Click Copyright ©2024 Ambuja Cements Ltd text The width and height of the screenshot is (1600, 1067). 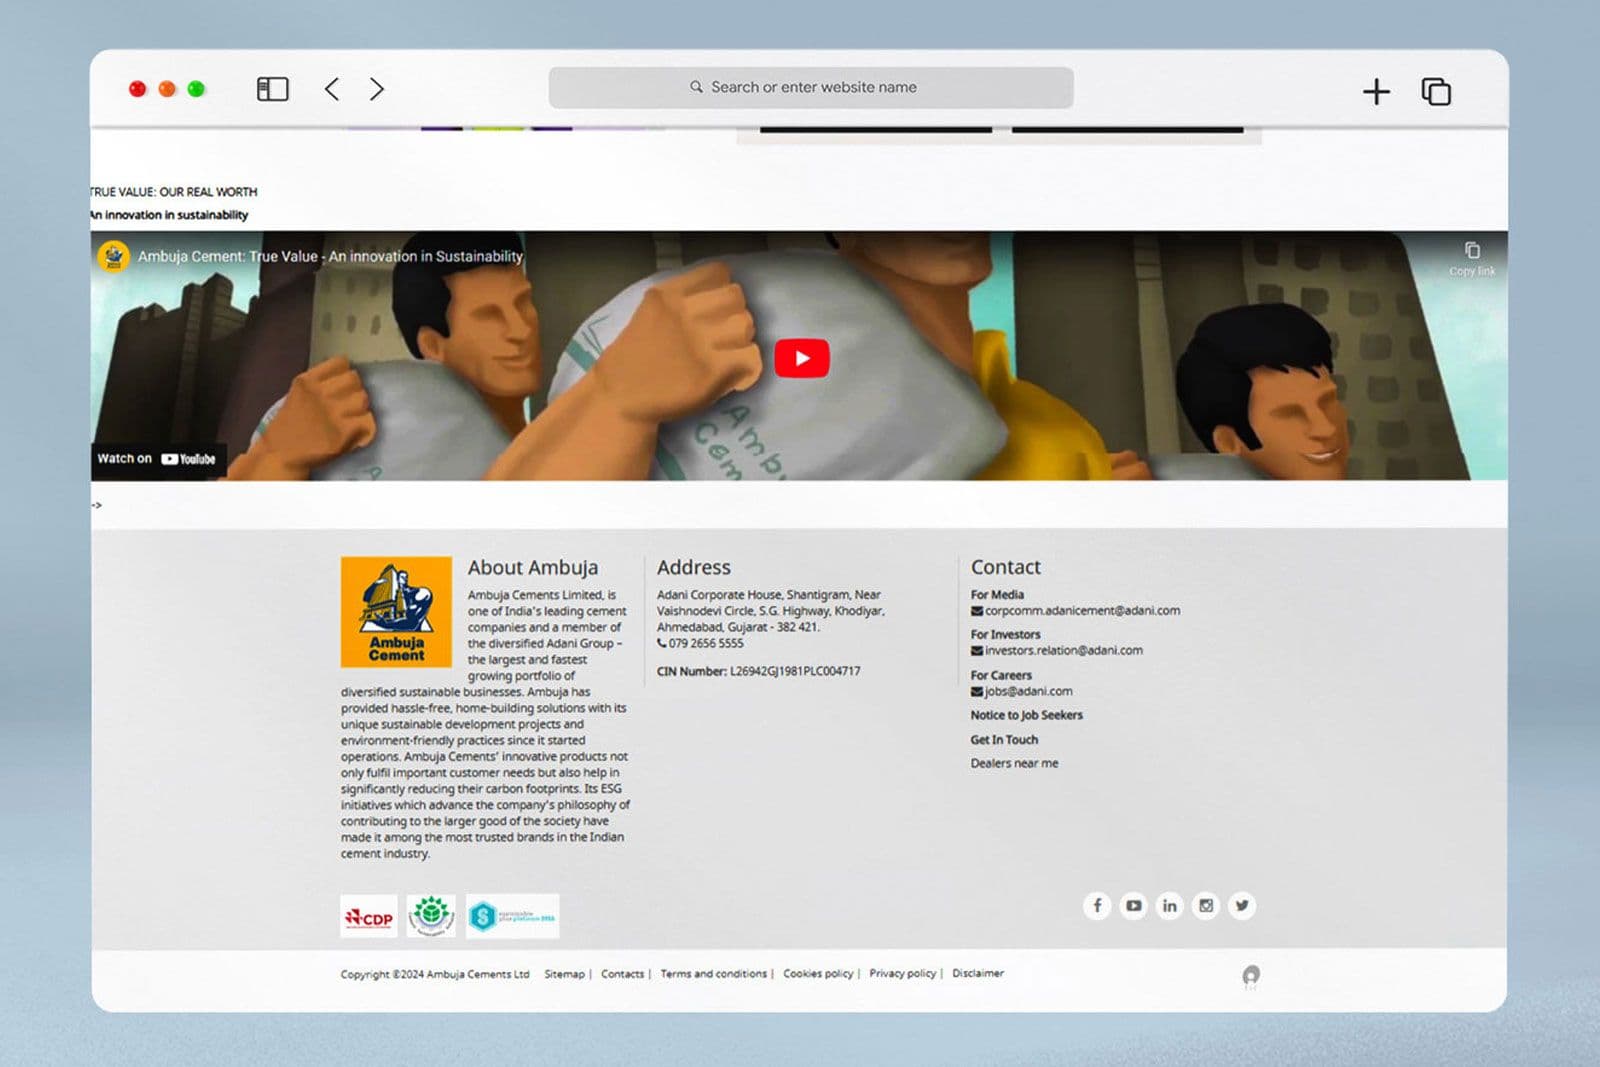[435, 974]
